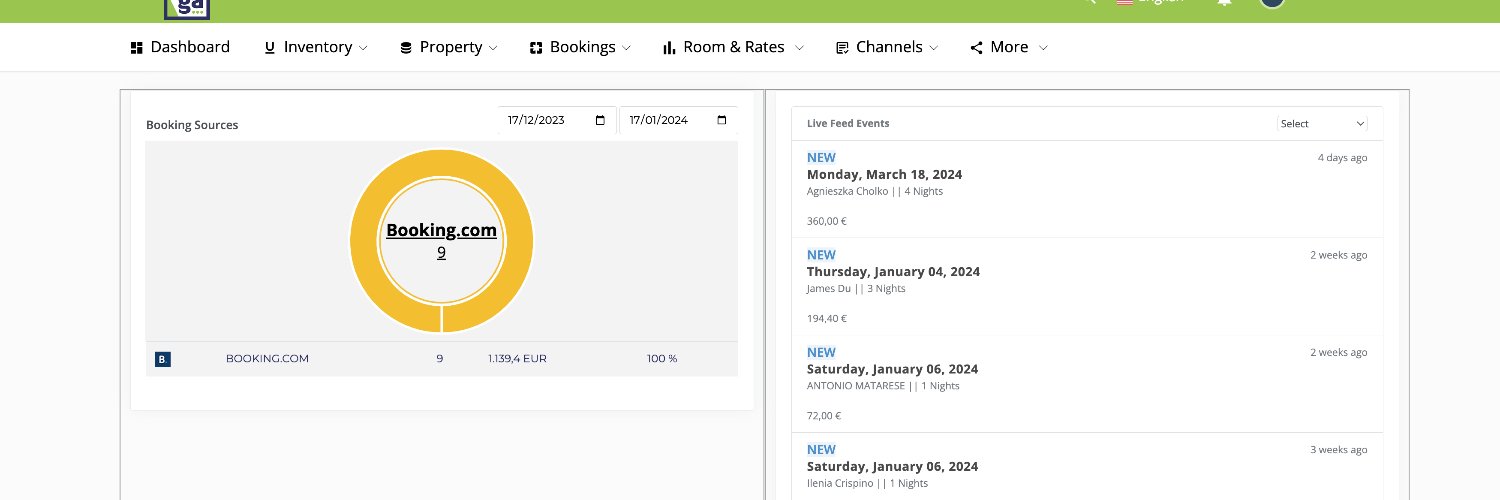Open the Channels menu label
Viewport: 1500px width, 500px height.
(889, 47)
